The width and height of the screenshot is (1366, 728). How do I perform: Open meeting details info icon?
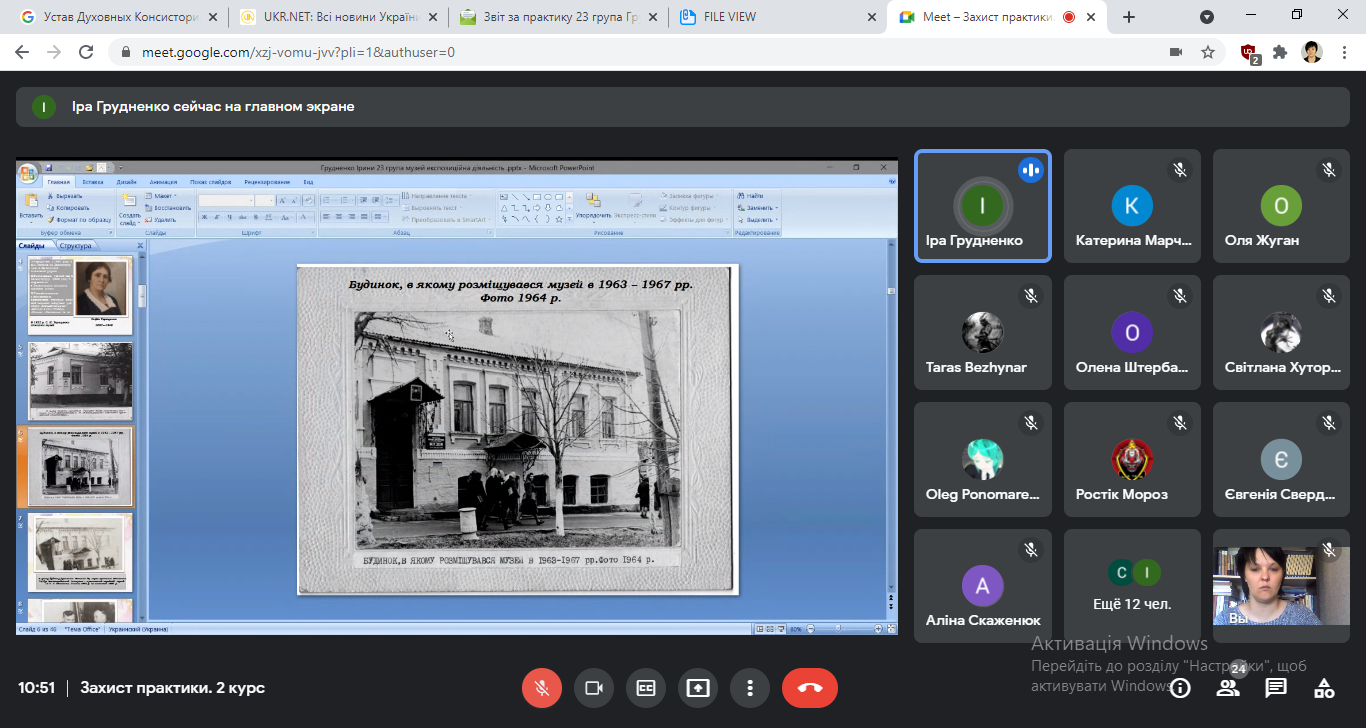1180,688
